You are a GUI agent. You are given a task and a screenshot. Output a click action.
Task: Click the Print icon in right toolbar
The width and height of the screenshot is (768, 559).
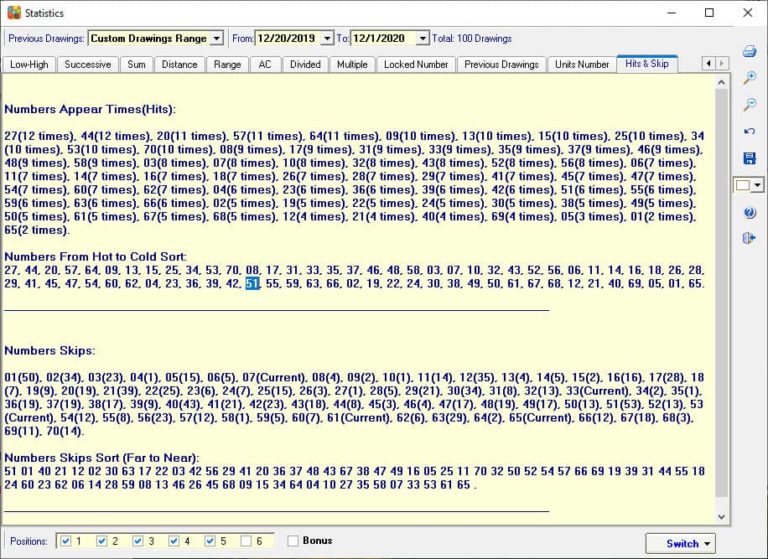click(x=749, y=51)
